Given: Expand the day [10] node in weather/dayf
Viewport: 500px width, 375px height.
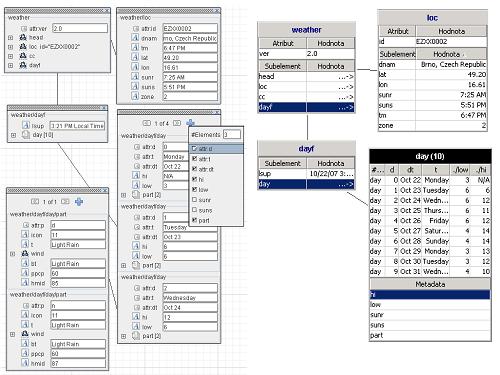Looking at the screenshot, I should (x=13, y=135).
